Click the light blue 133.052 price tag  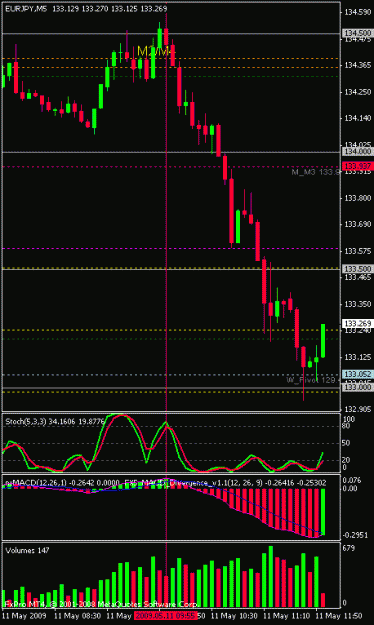[358, 374]
